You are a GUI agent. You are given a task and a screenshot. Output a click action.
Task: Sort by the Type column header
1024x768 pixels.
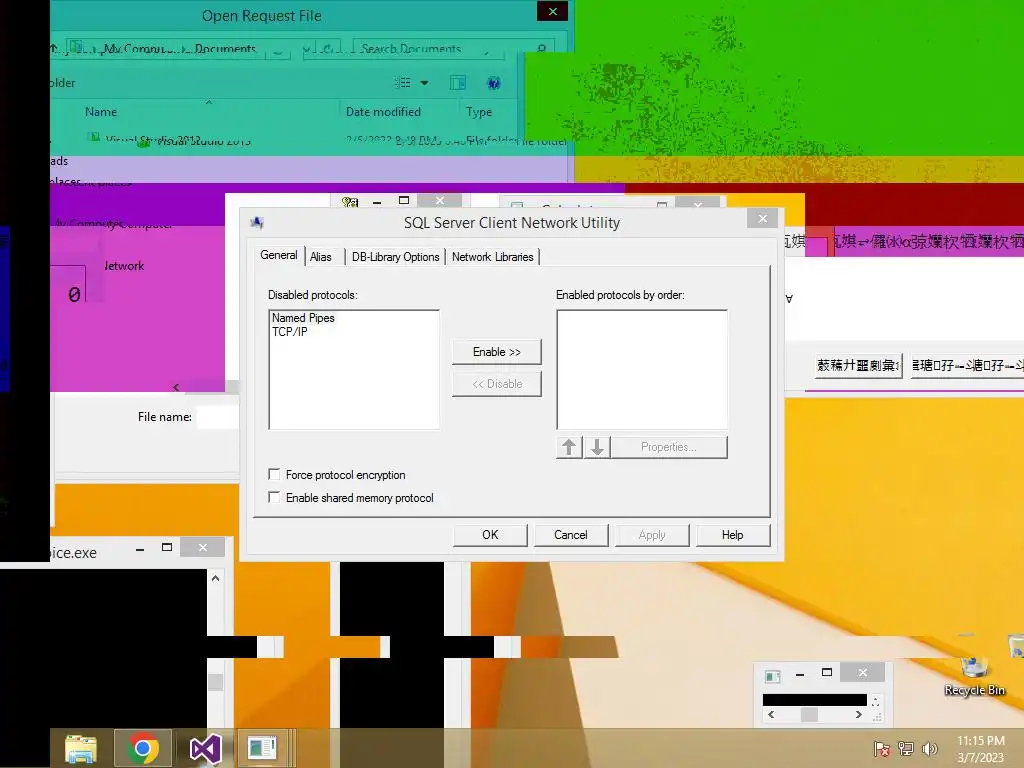(x=479, y=112)
